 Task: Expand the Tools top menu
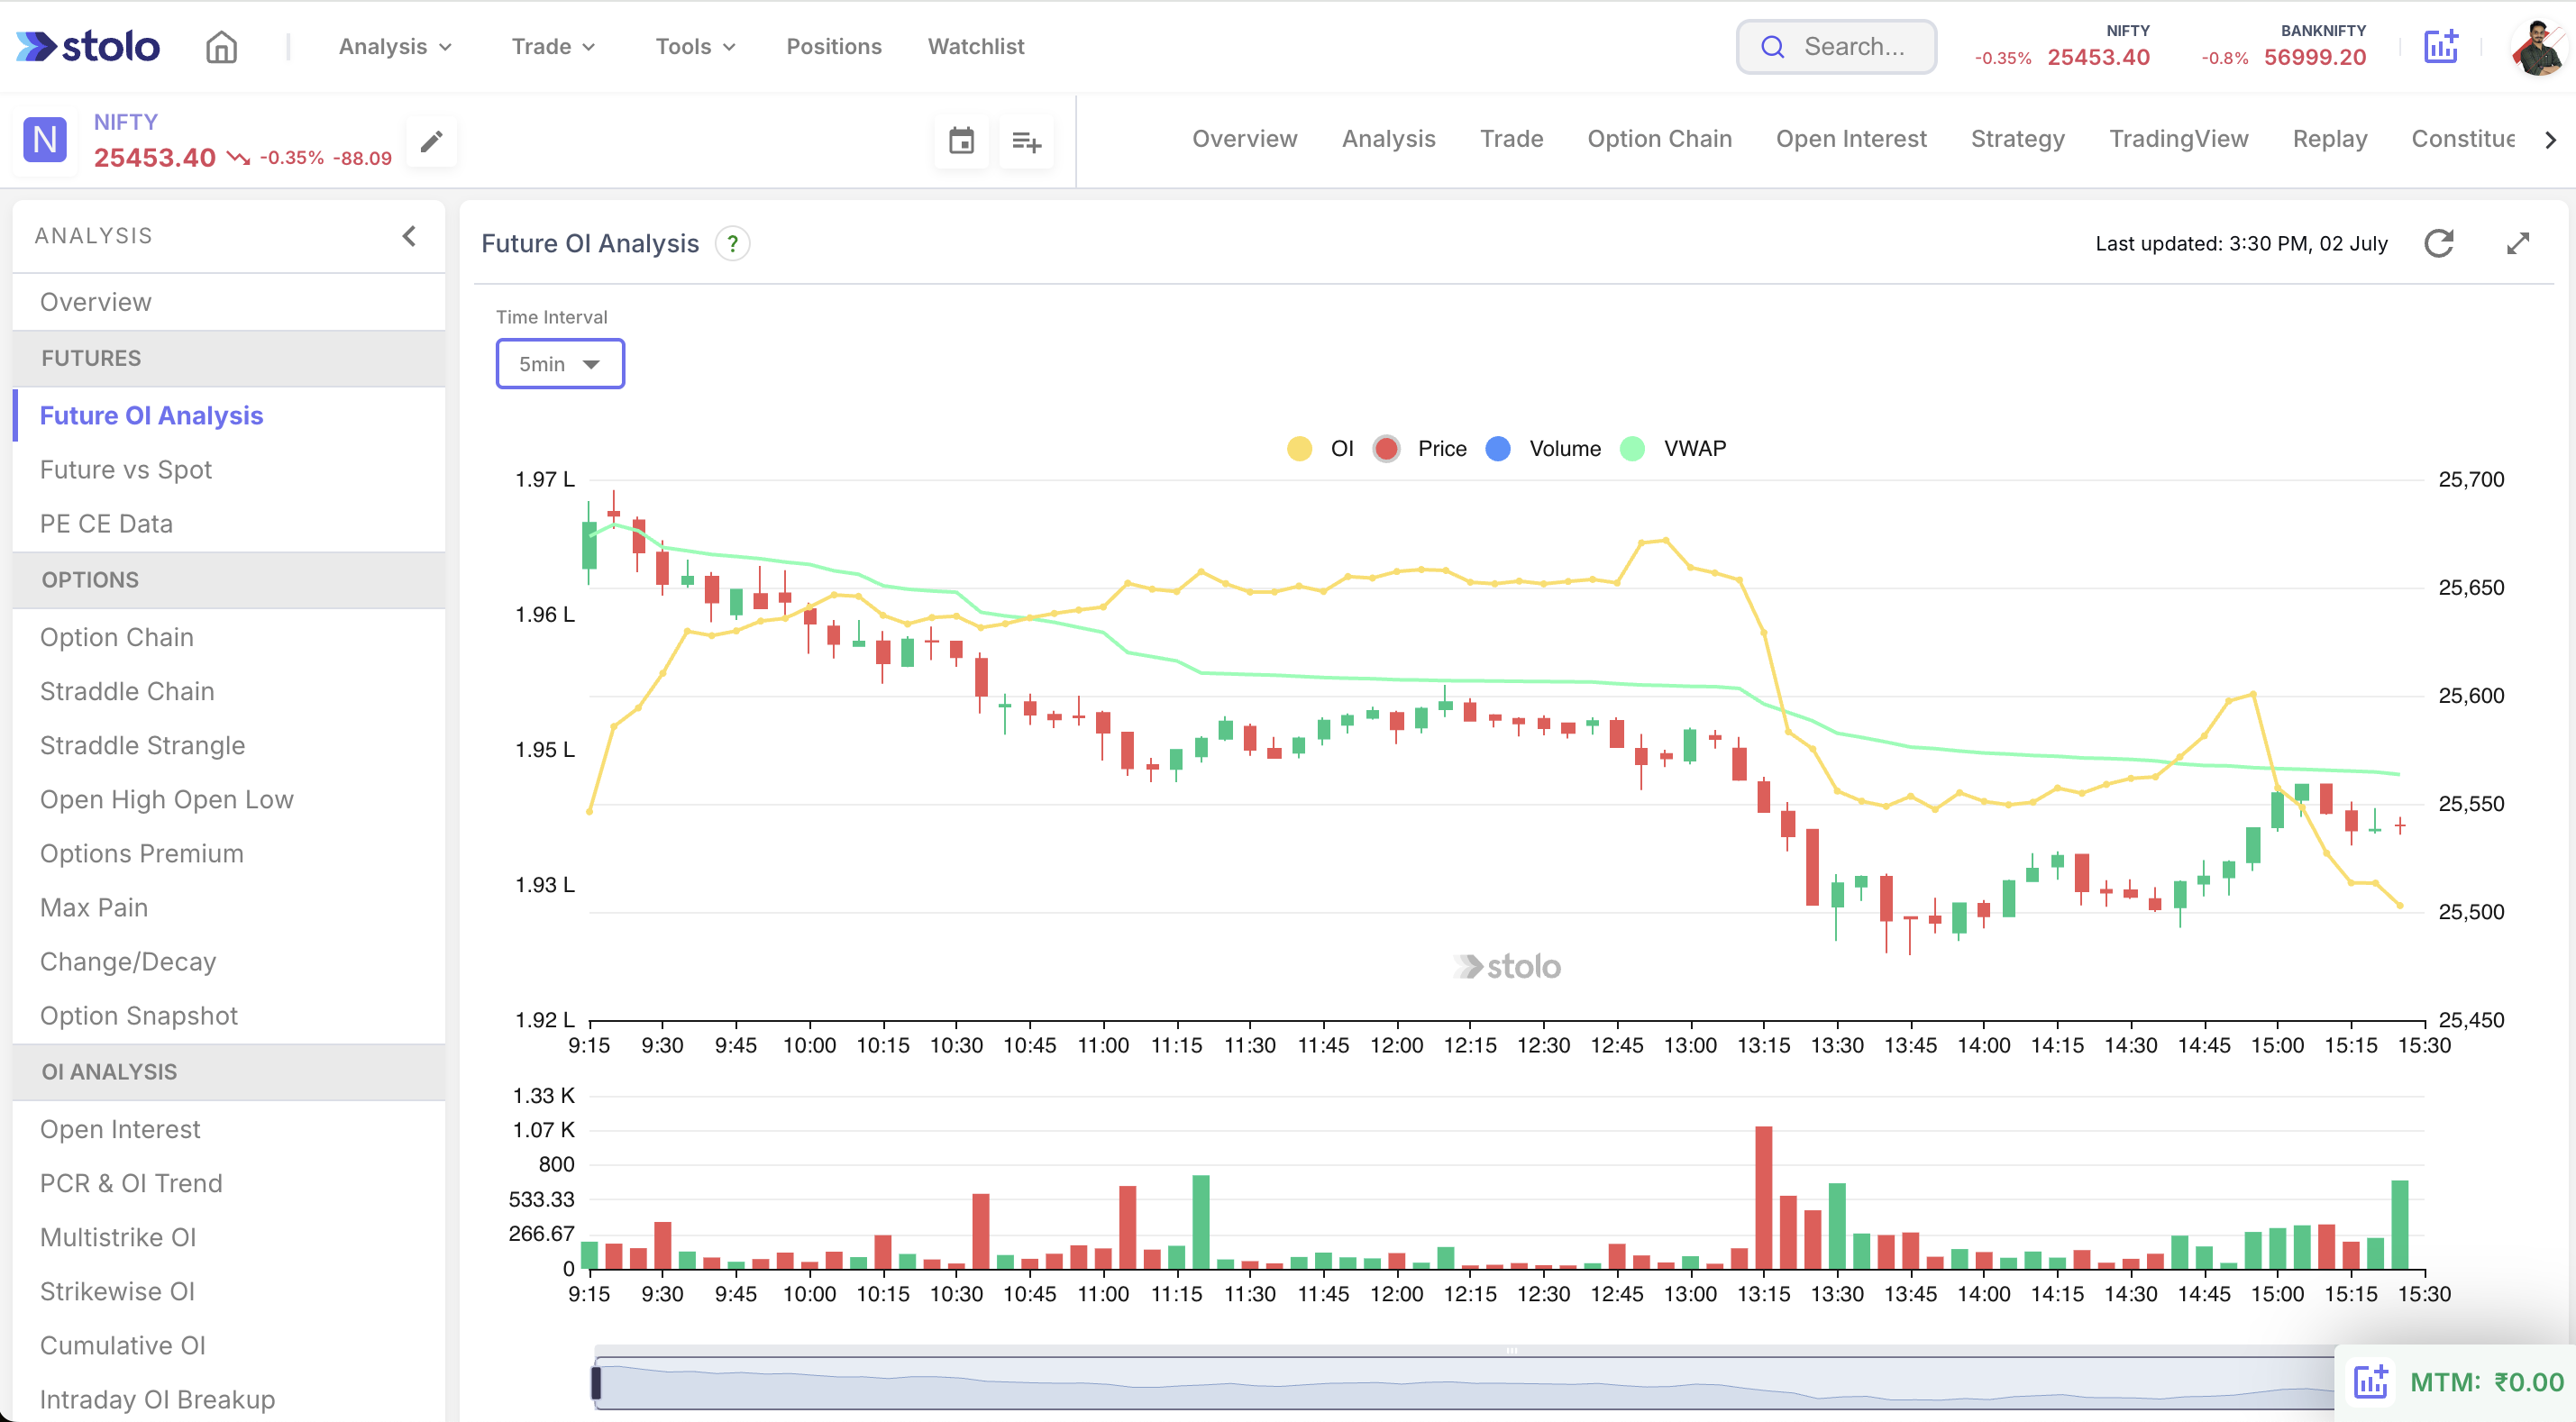pos(696,46)
